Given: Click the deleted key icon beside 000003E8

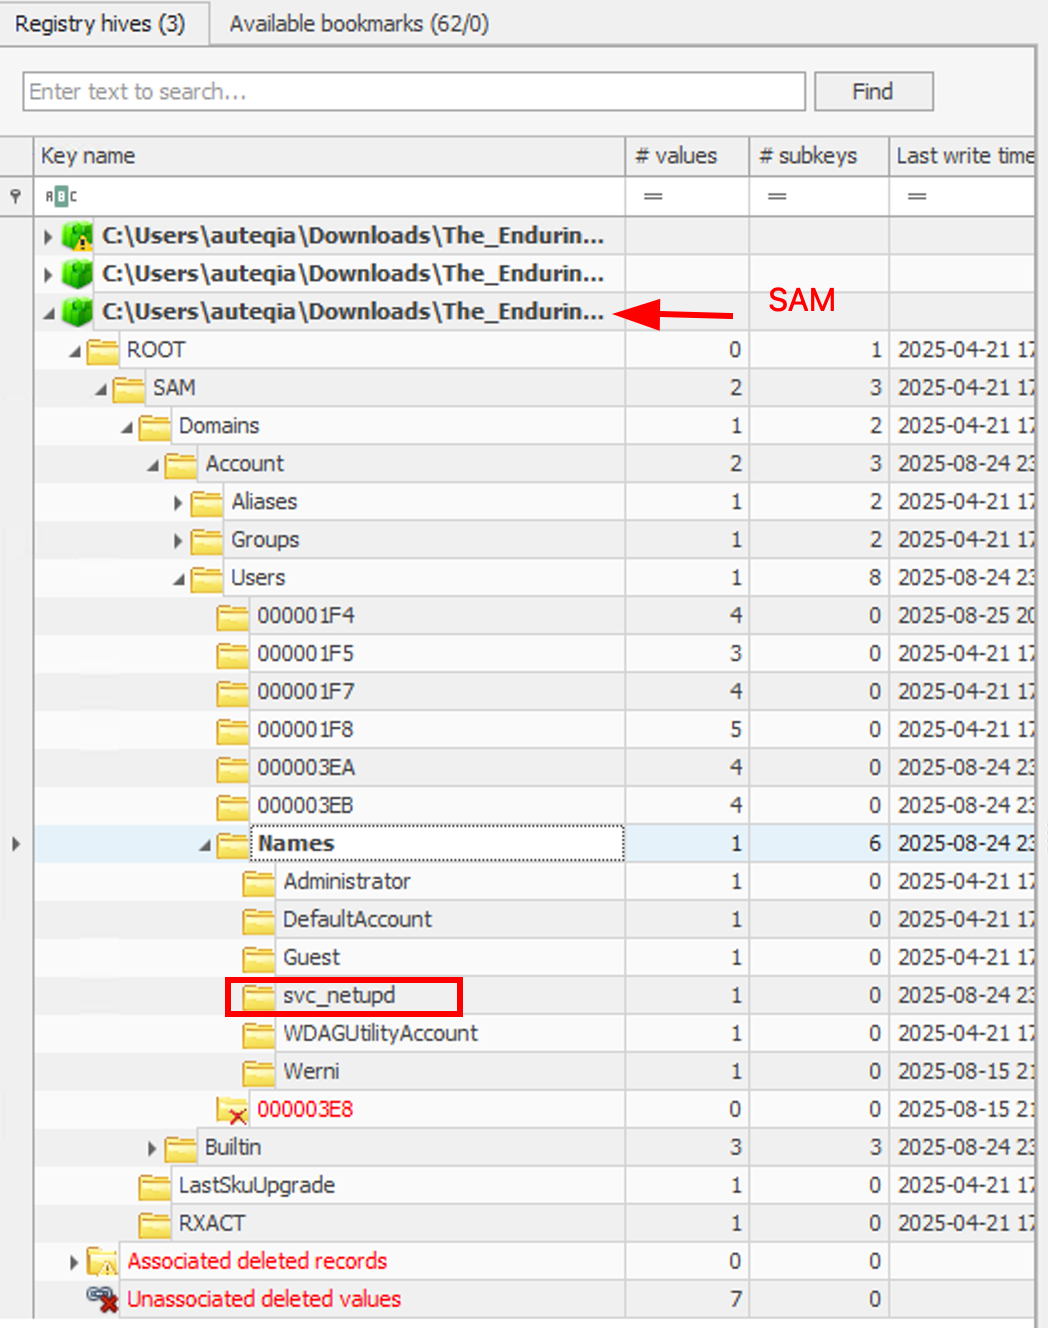Looking at the screenshot, I should pyautogui.click(x=232, y=1110).
